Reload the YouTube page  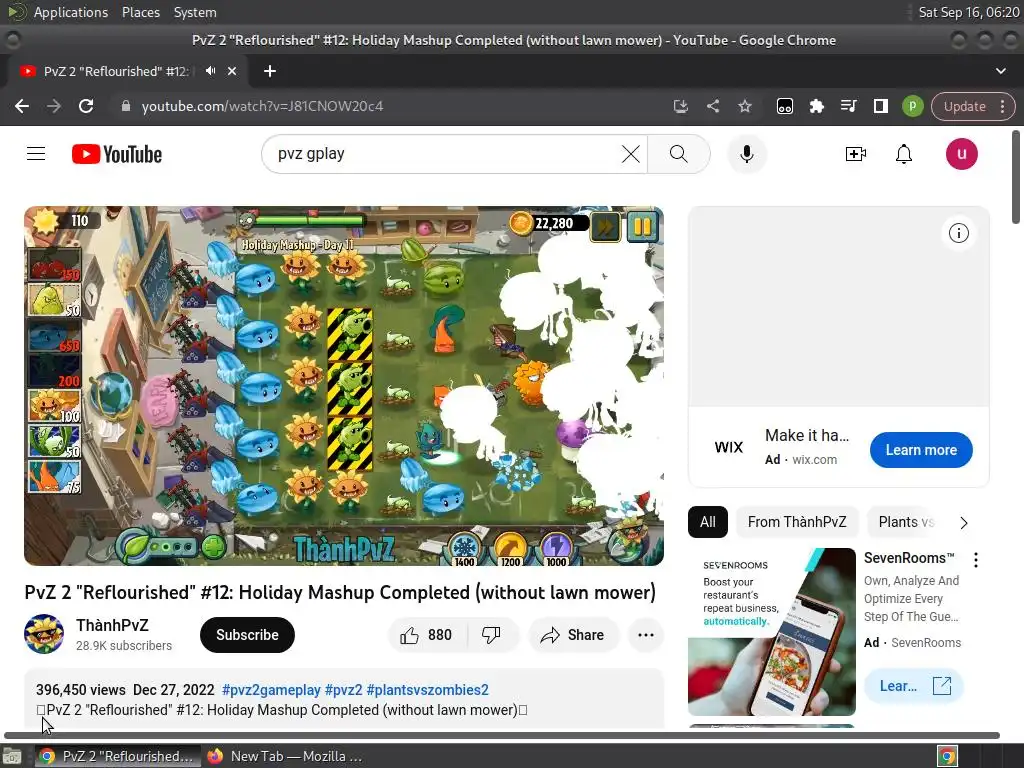coord(86,106)
